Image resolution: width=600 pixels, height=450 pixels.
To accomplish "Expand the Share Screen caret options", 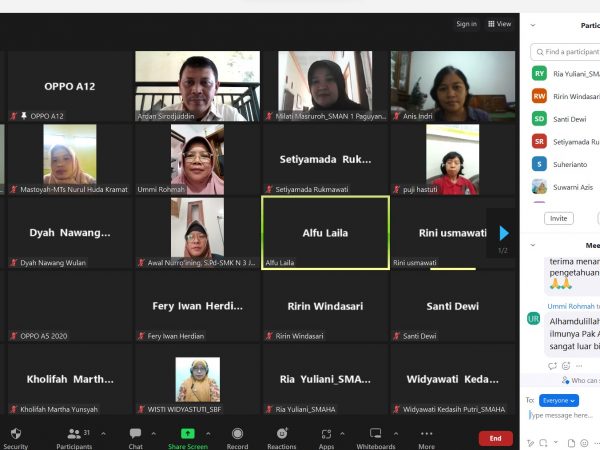I will pos(208,434).
